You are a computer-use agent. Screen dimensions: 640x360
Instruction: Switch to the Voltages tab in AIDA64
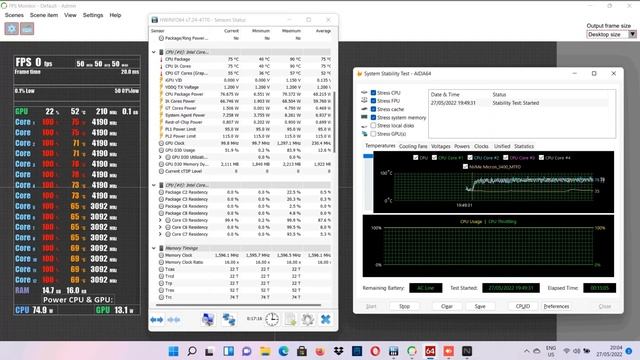441,146
